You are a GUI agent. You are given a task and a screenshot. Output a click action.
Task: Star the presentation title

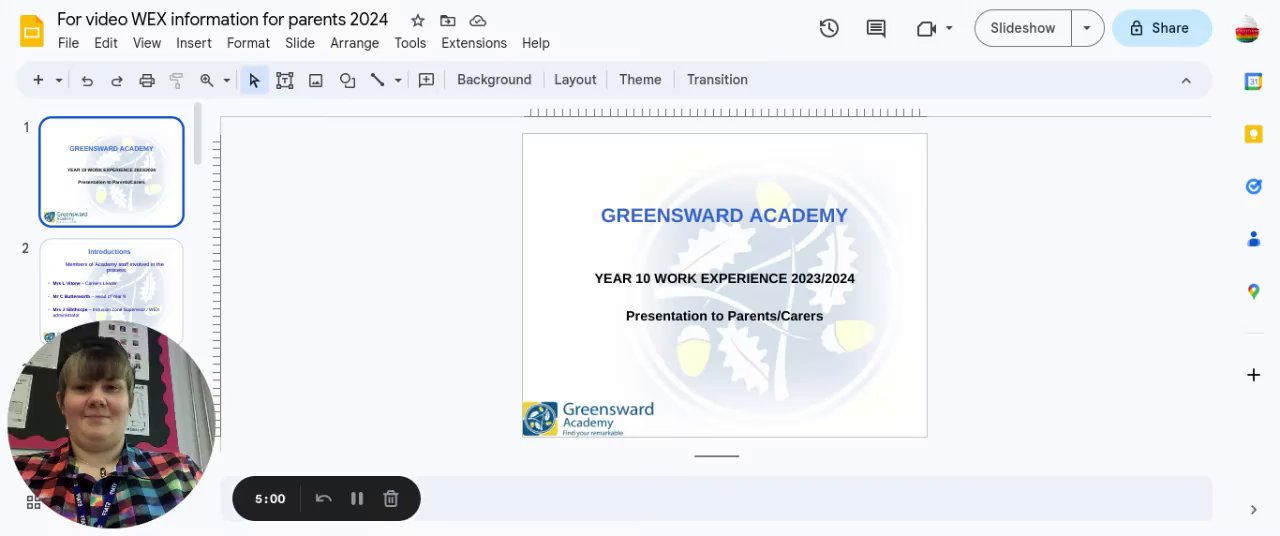click(418, 20)
